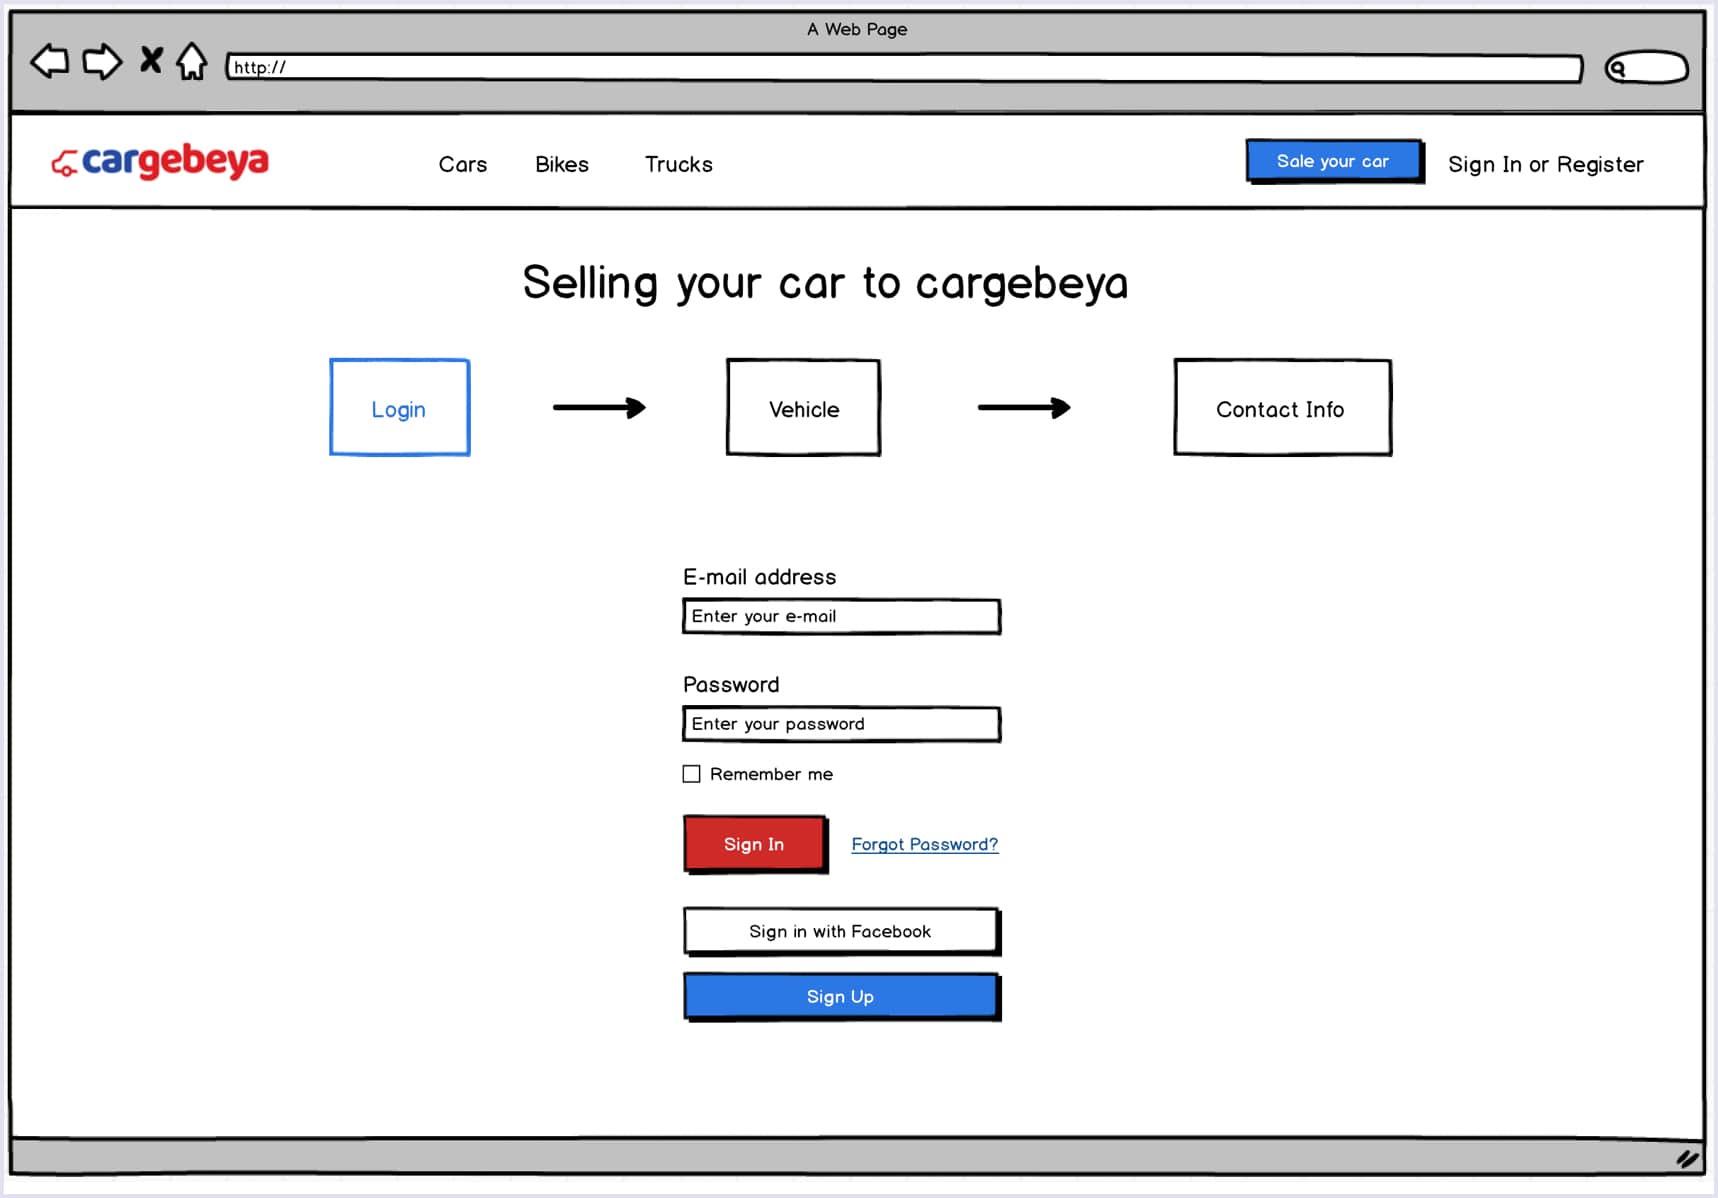The image size is (1718, 1198).
Task: Click the browser back arrow icon
Action: pyautogui.click(x=50, y=62)
